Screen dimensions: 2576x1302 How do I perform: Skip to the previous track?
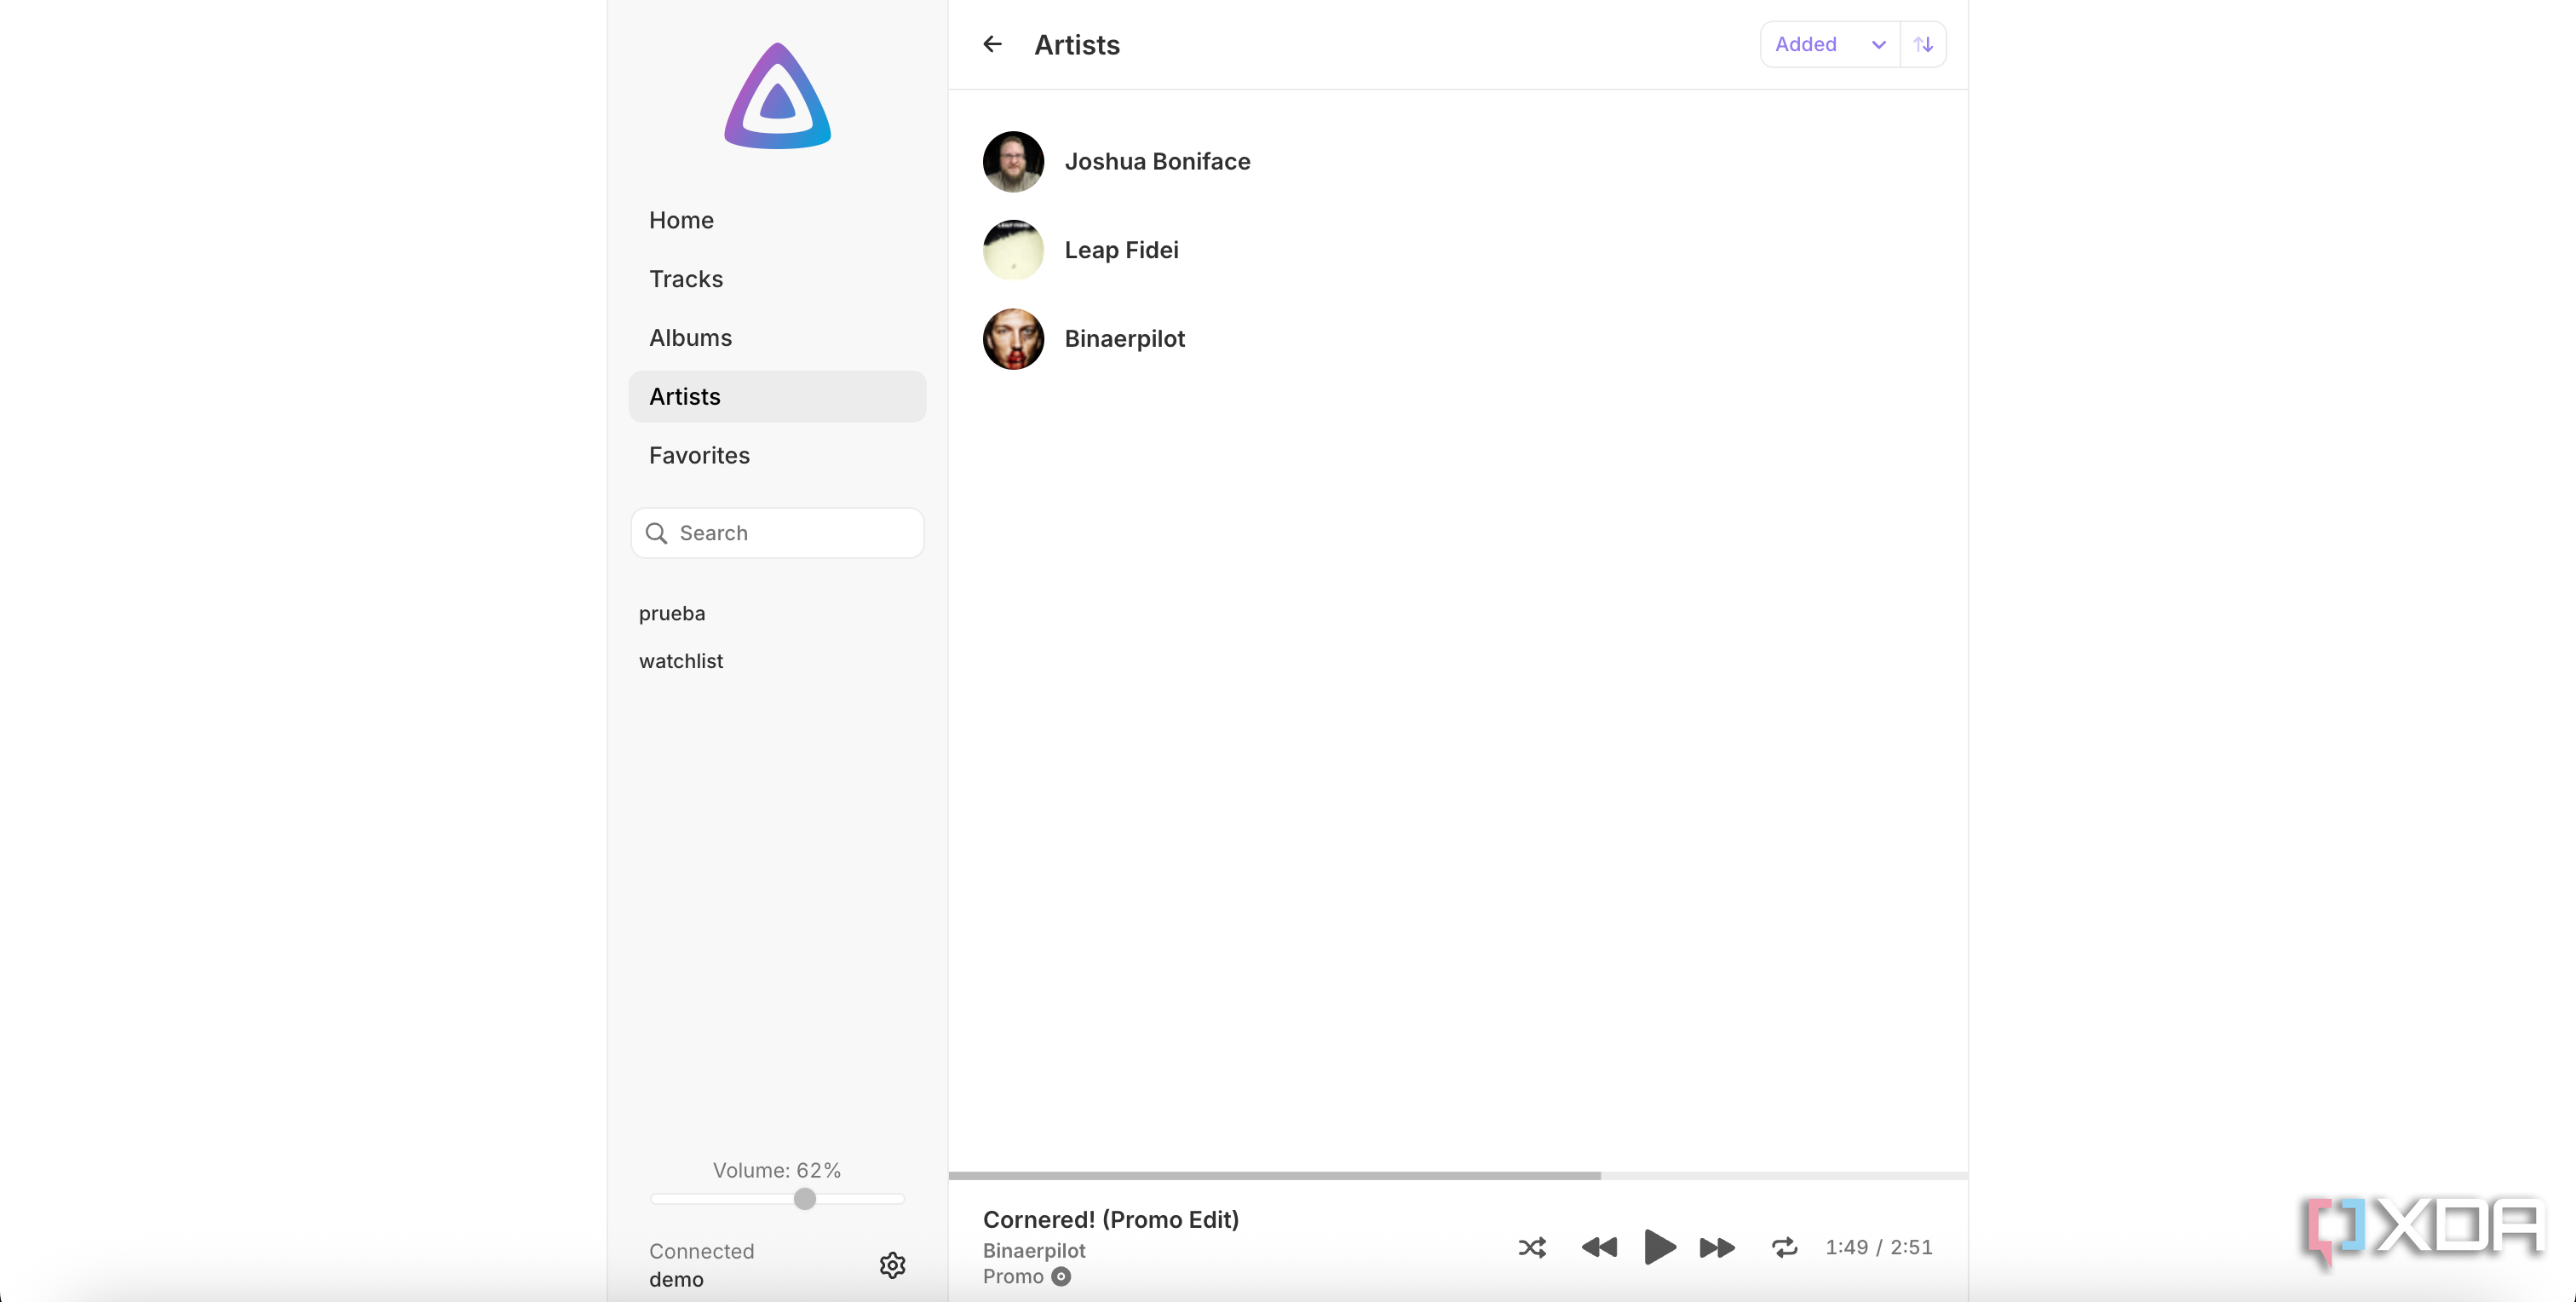click(1599, 1247)
